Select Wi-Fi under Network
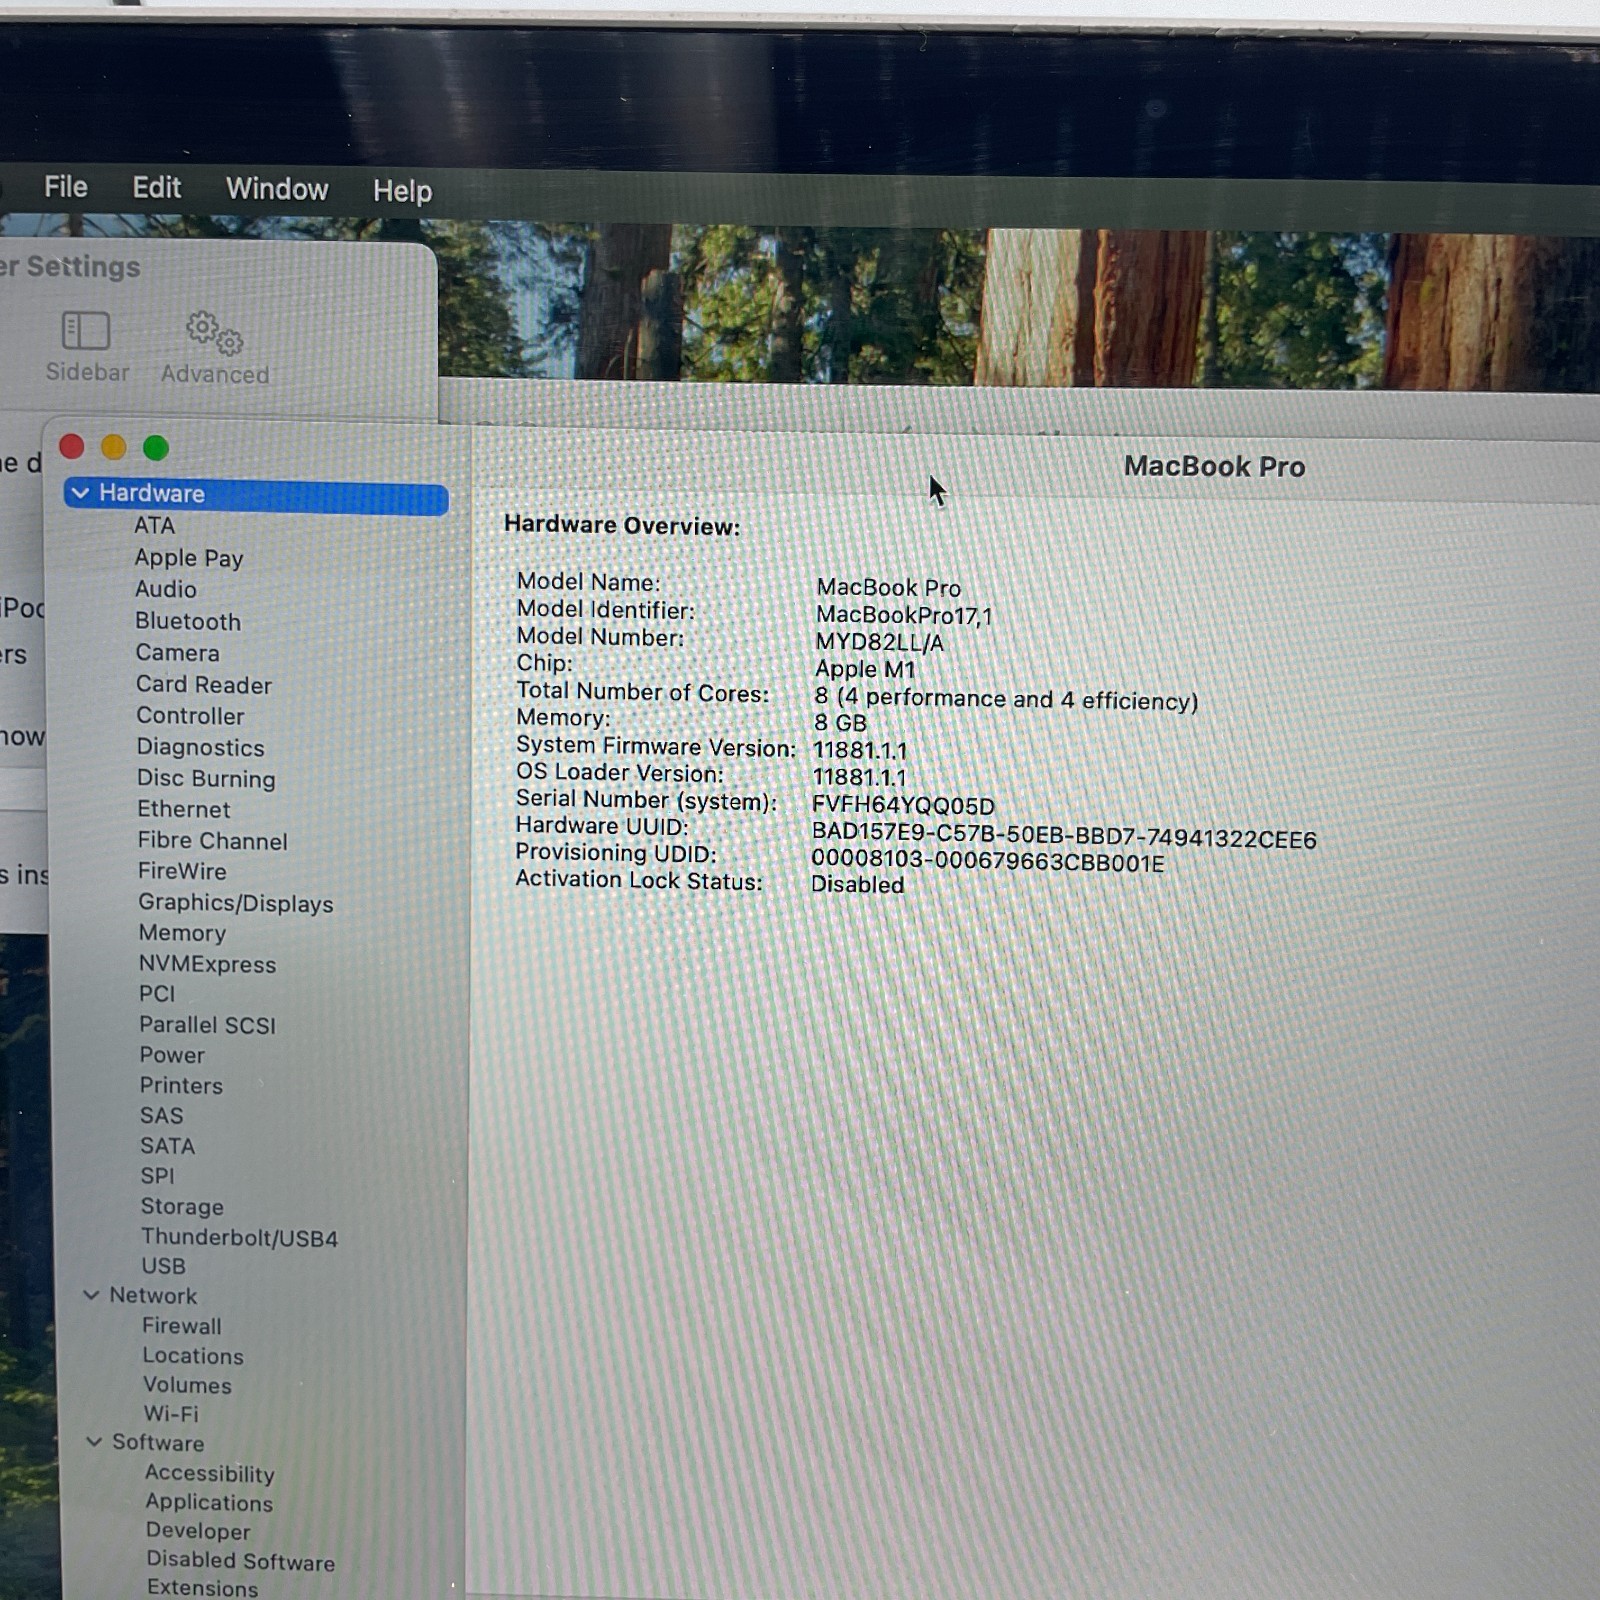The width and height of the screenshot is (1600, 1600). [x=171, y=1414]
